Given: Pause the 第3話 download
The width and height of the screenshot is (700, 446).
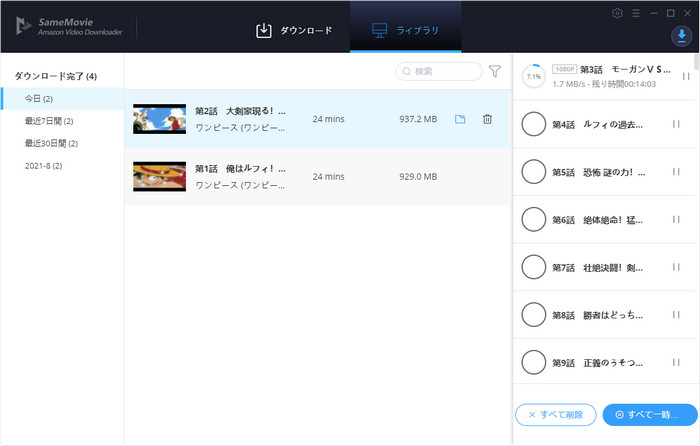Looking at the screenshot, I should coord(686,76).
